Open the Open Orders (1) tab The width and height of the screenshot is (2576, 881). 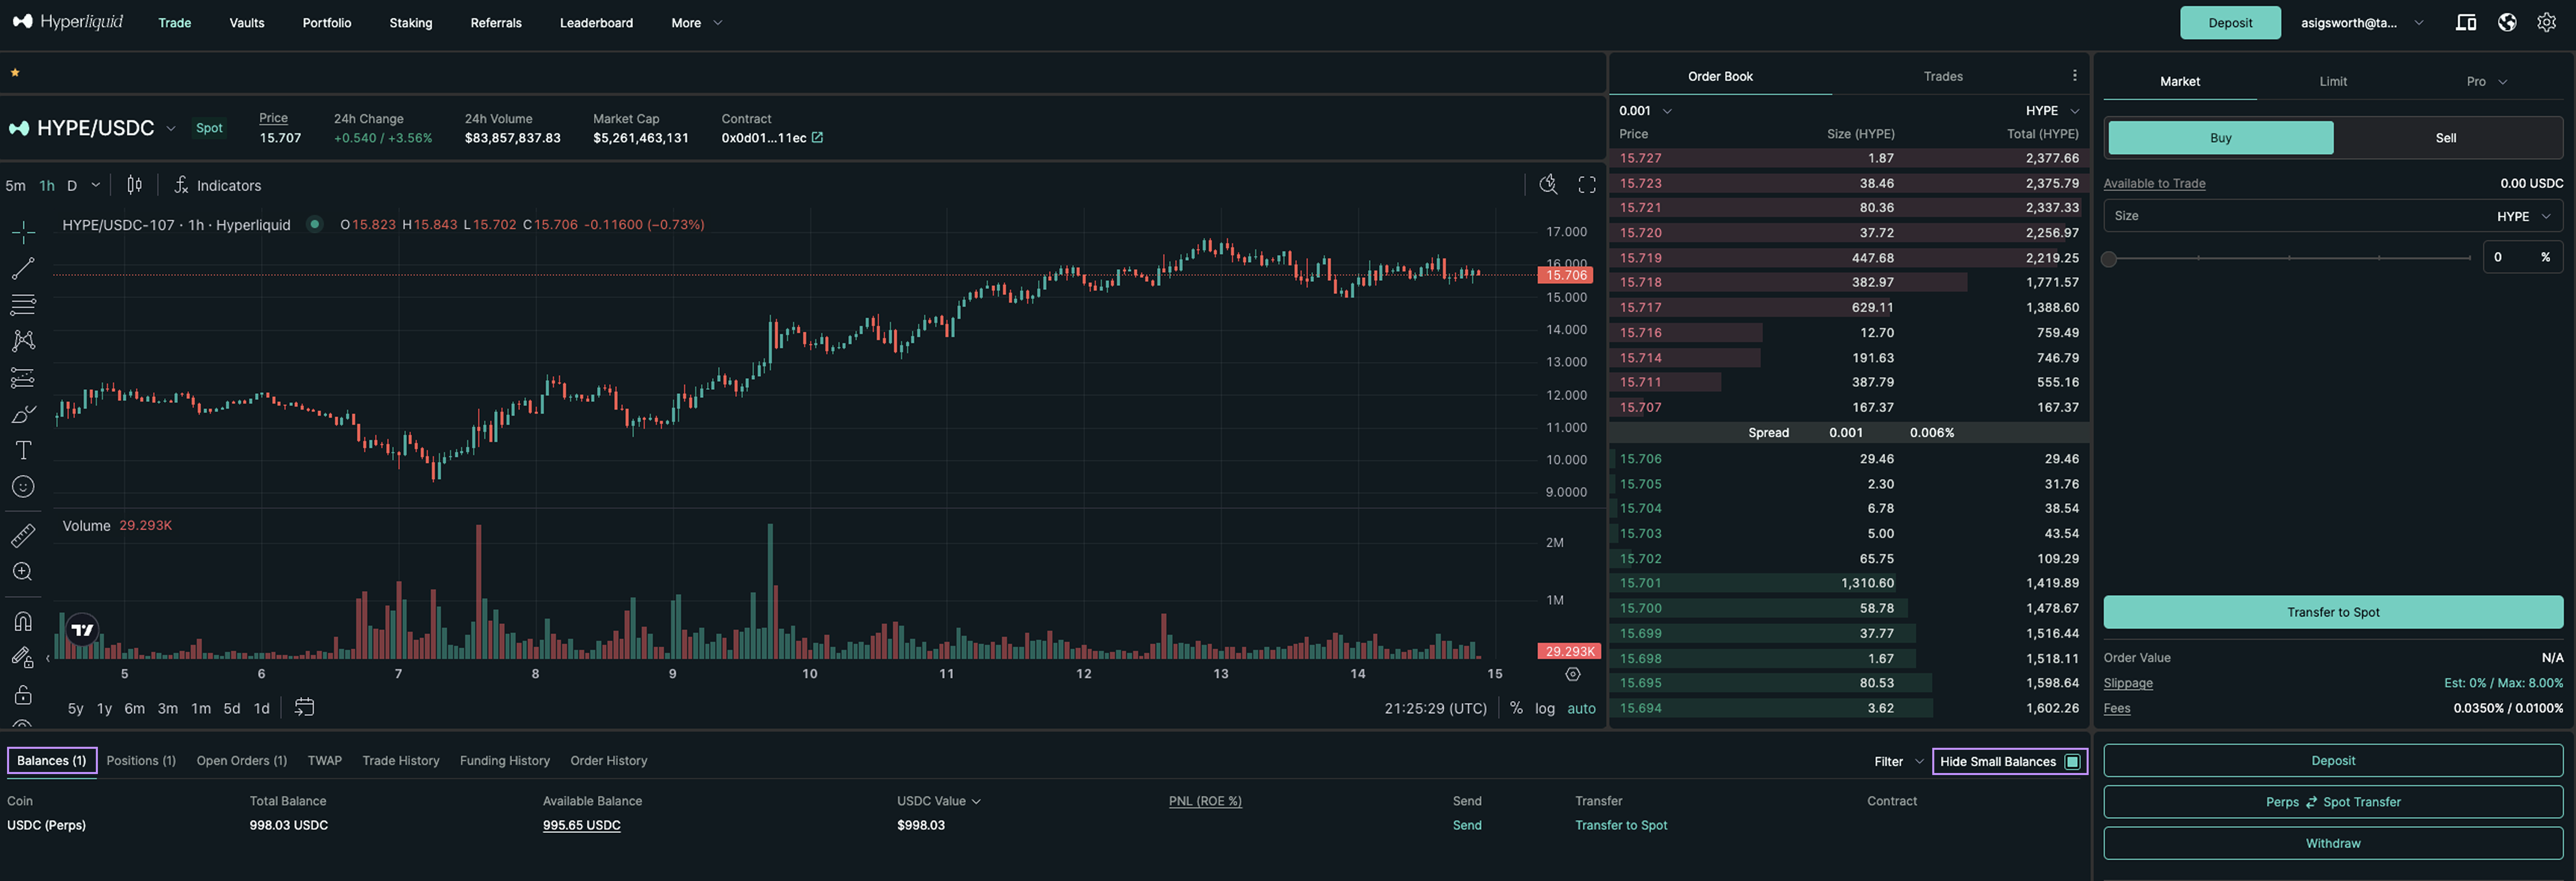pyautogui.click(x=242, y=761)
